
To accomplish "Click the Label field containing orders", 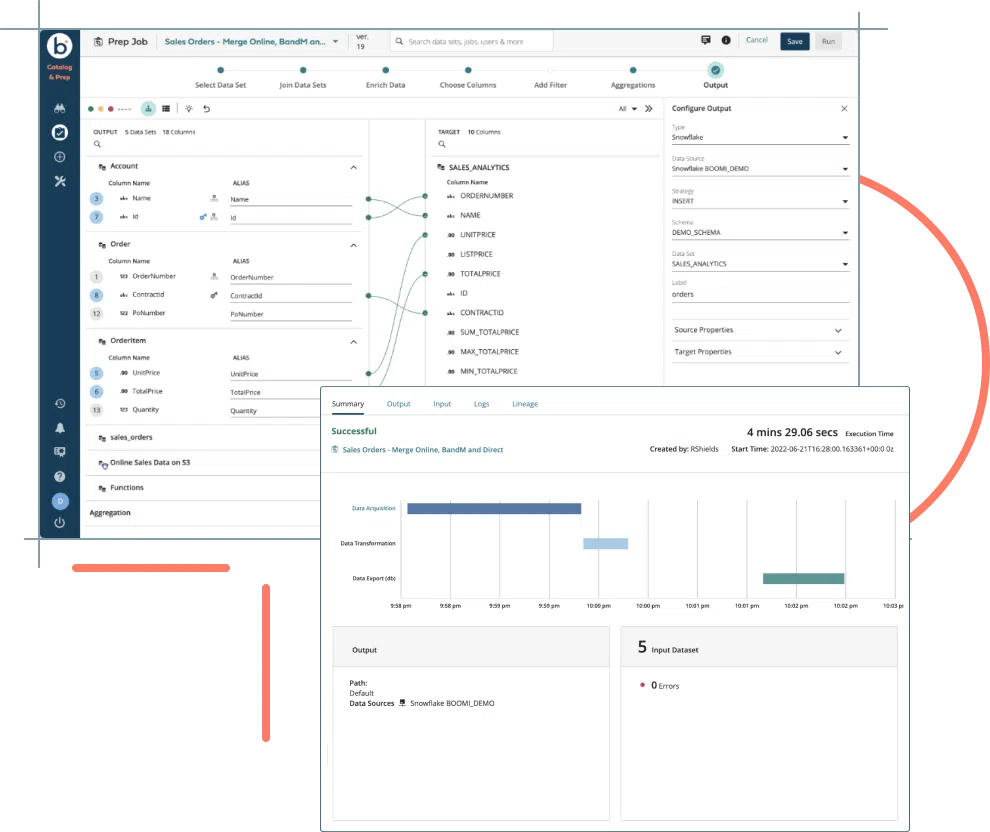I will pos(760,295).
